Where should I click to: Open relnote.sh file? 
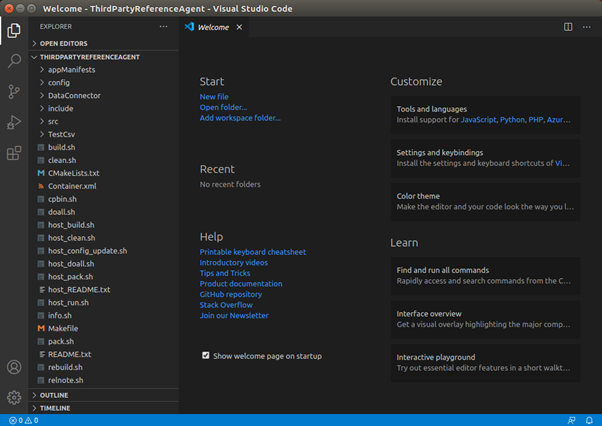[x=104, y=380]
